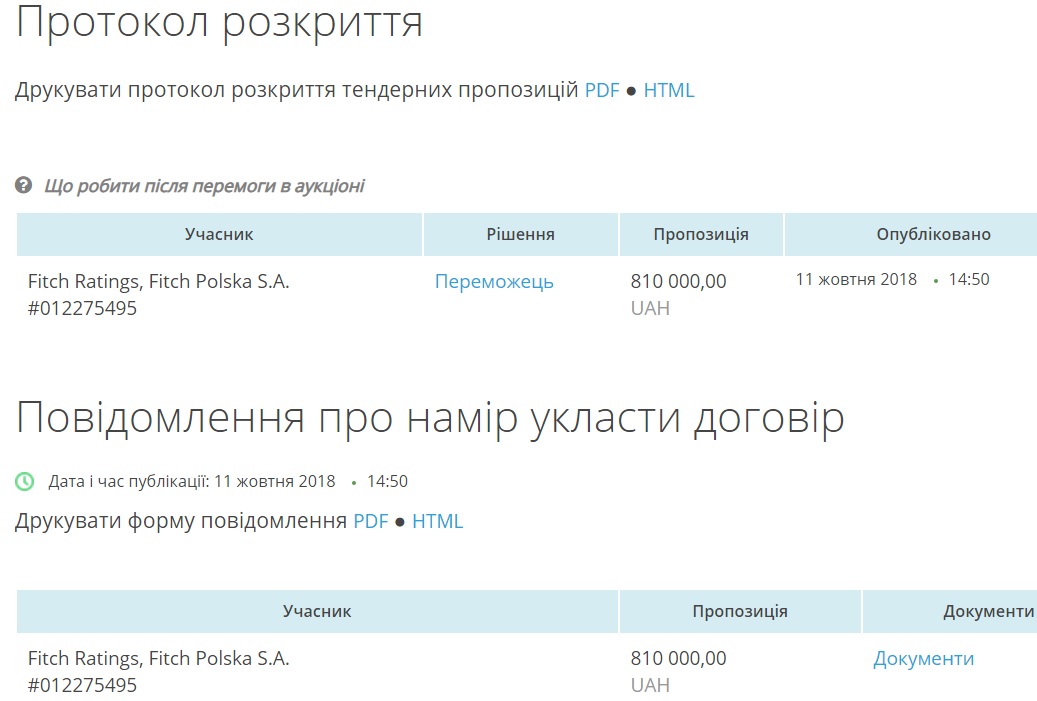Click the question mark help icon
The width and height of the screenshot is (1037, 701).
pos(24,186)
